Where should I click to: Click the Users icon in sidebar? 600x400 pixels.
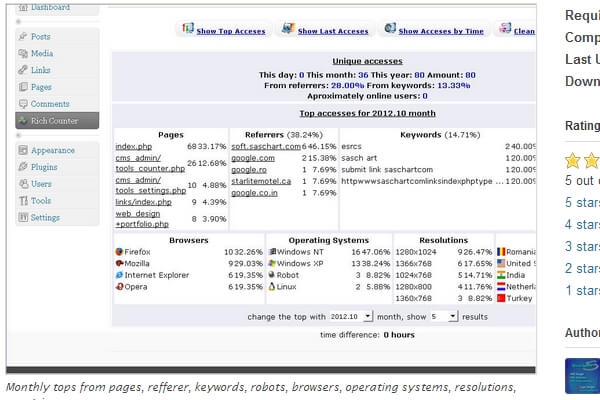click(x=22, y=184)
